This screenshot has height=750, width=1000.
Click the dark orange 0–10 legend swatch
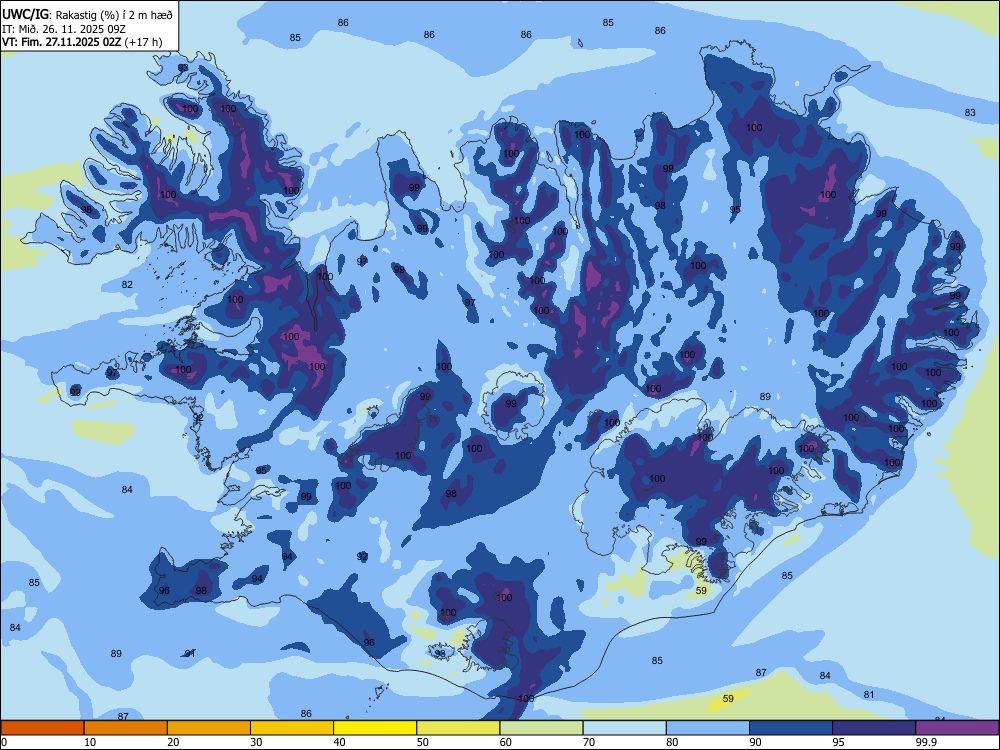tap(42, 728)
